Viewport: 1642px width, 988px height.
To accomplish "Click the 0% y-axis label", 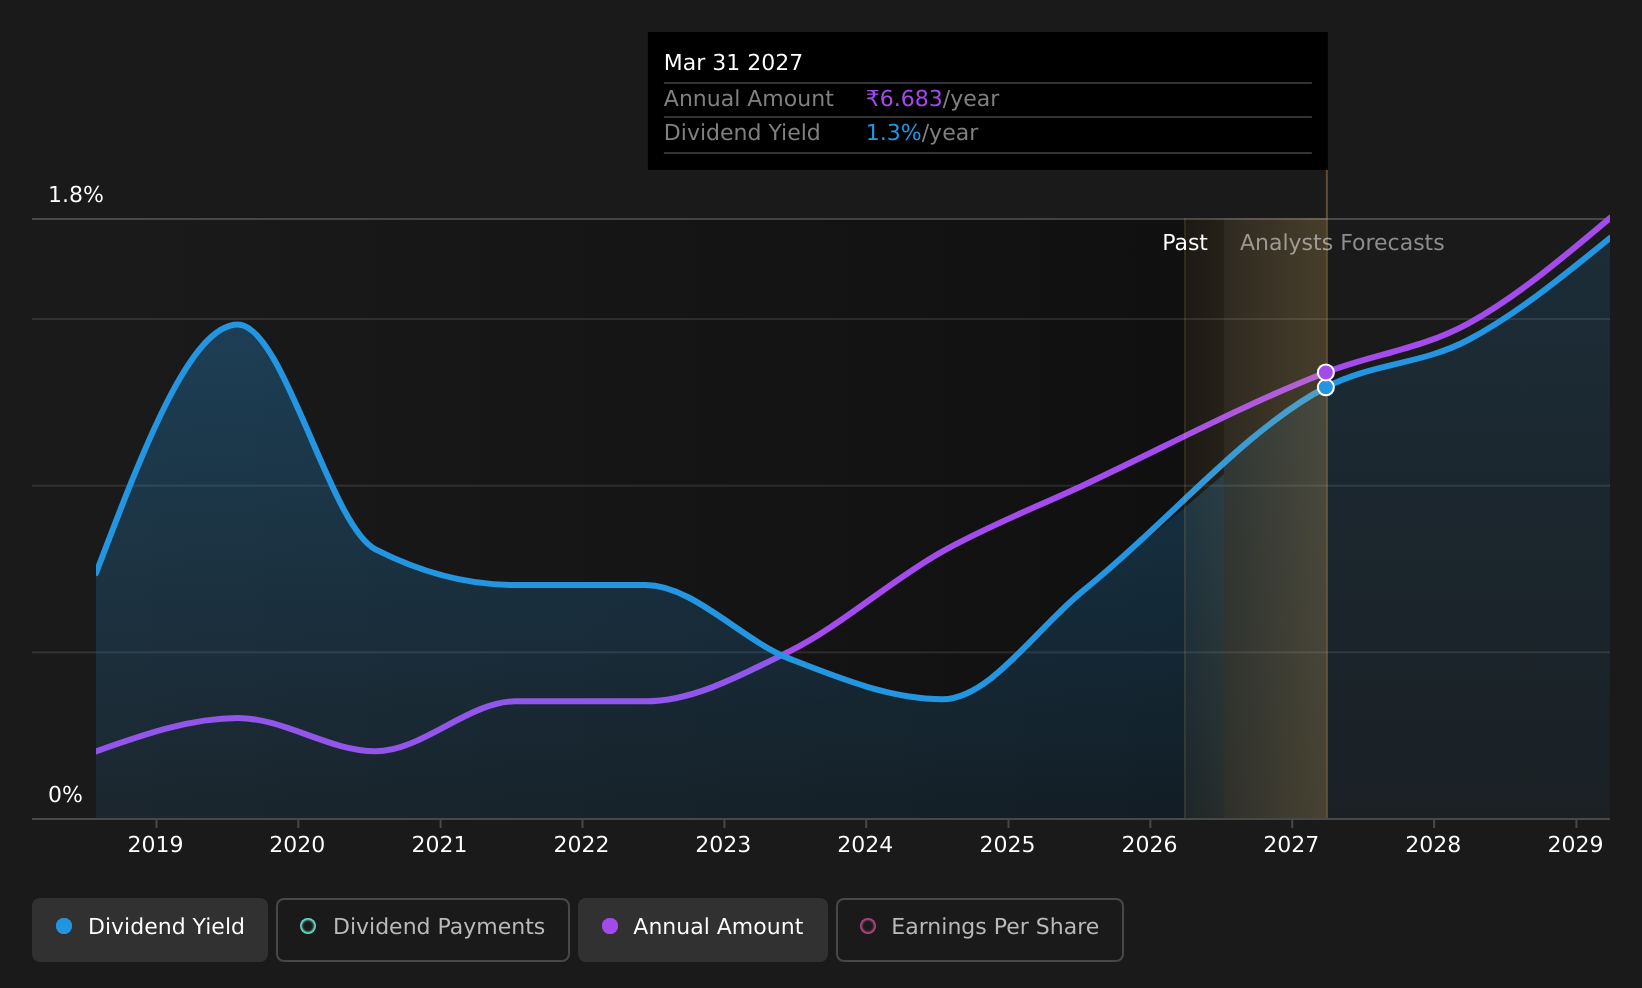I will [65, 795].
